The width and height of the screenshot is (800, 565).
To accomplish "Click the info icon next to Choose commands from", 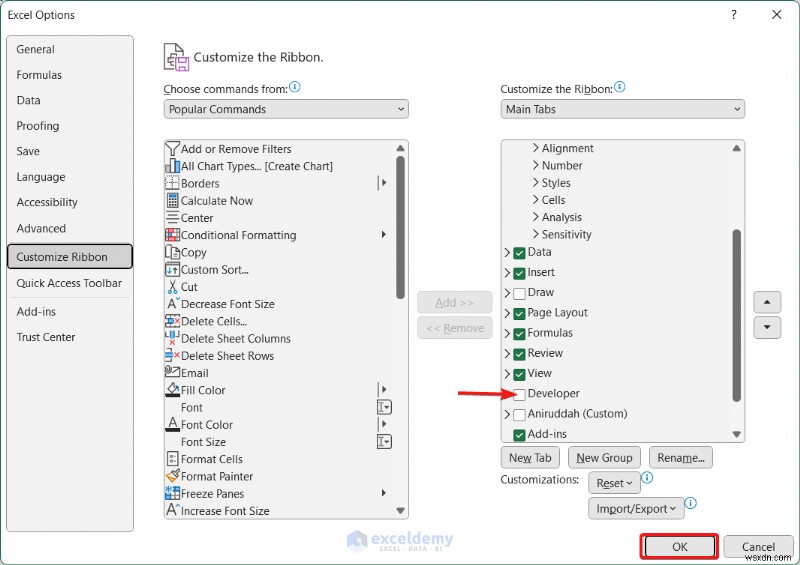I will [x=295, y=87].
